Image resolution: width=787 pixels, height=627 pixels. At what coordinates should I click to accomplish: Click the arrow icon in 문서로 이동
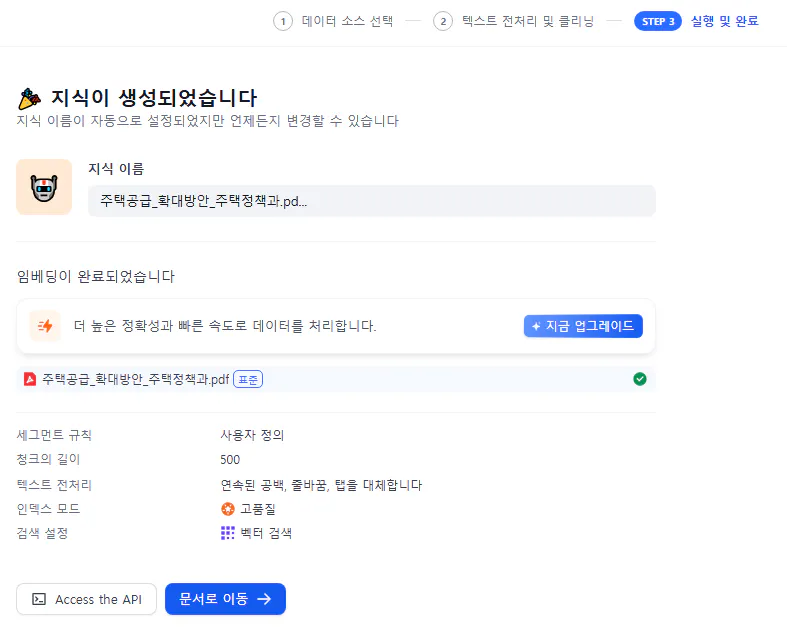pos(264,599)
